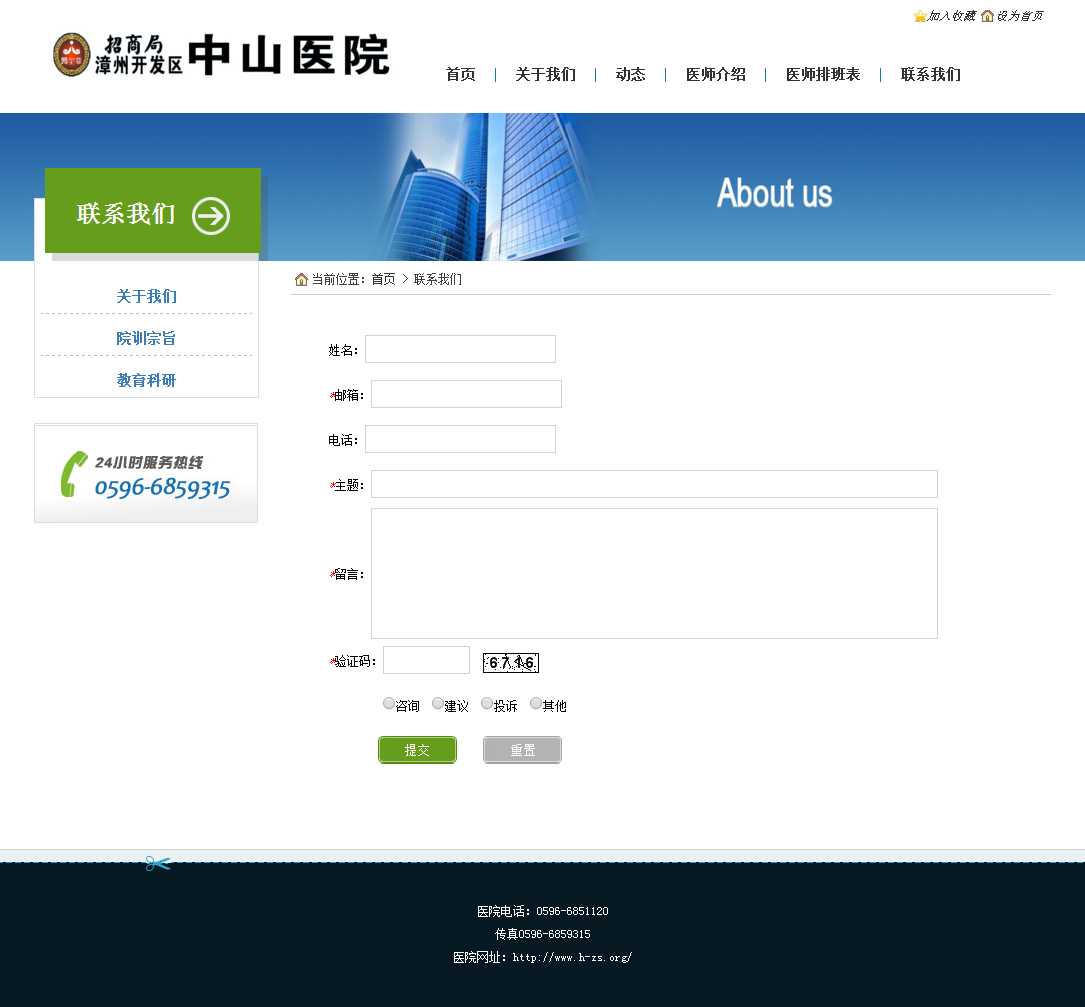
Task: Select the 咨询 radio button
Action: [389, 703]
